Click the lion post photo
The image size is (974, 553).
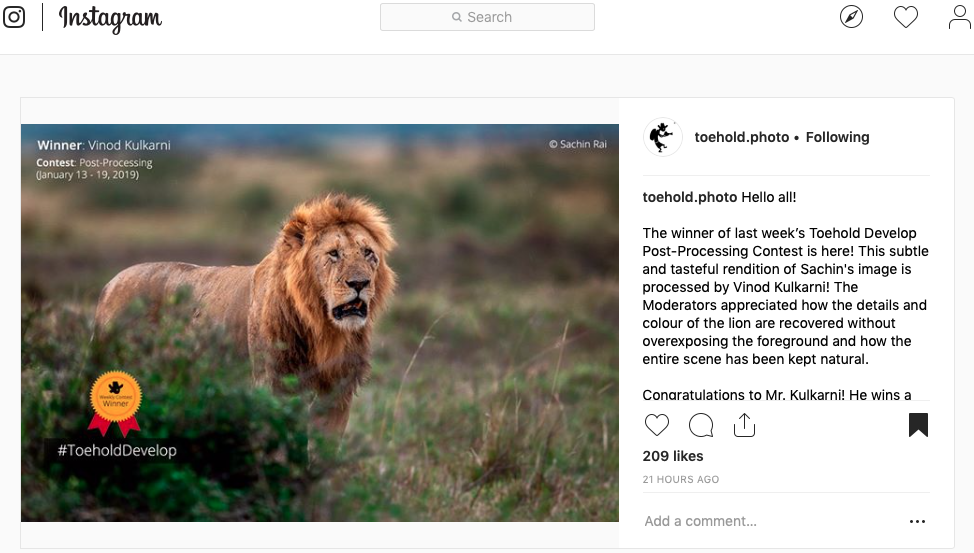(320, 322)
